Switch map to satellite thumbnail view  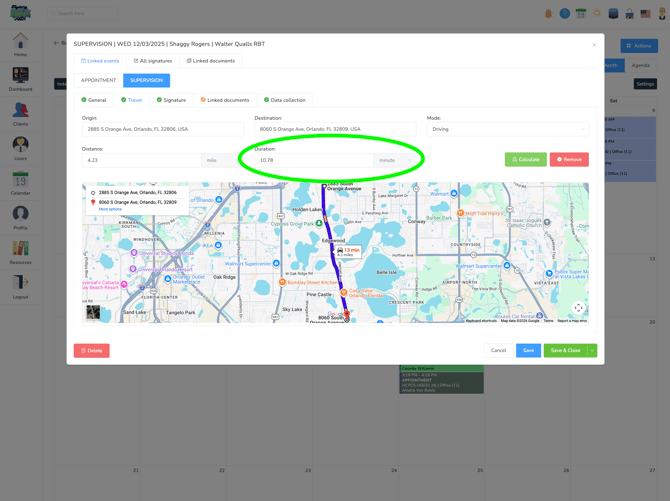click(93, 312)
